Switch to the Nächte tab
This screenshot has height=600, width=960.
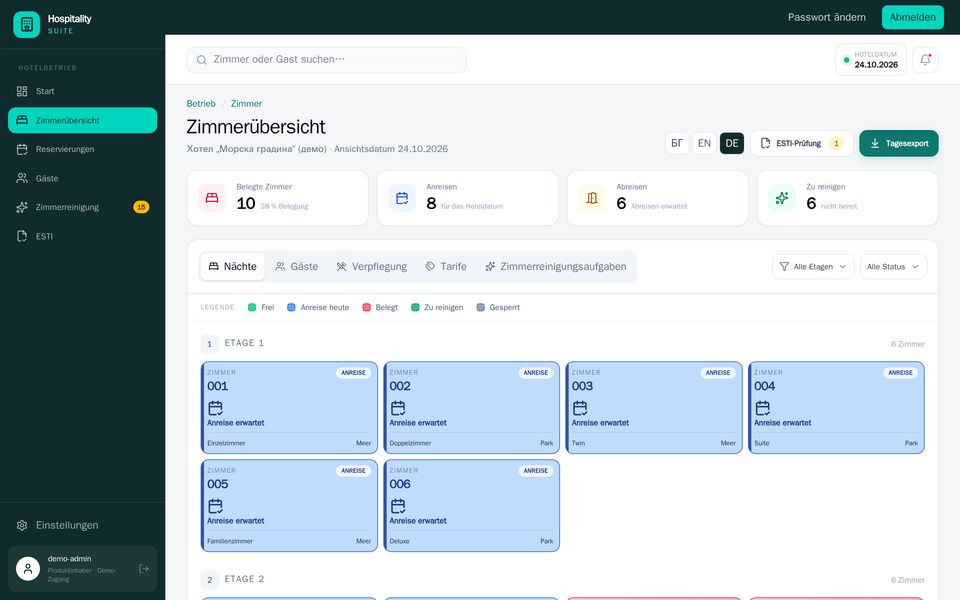[x=233, y=267]
